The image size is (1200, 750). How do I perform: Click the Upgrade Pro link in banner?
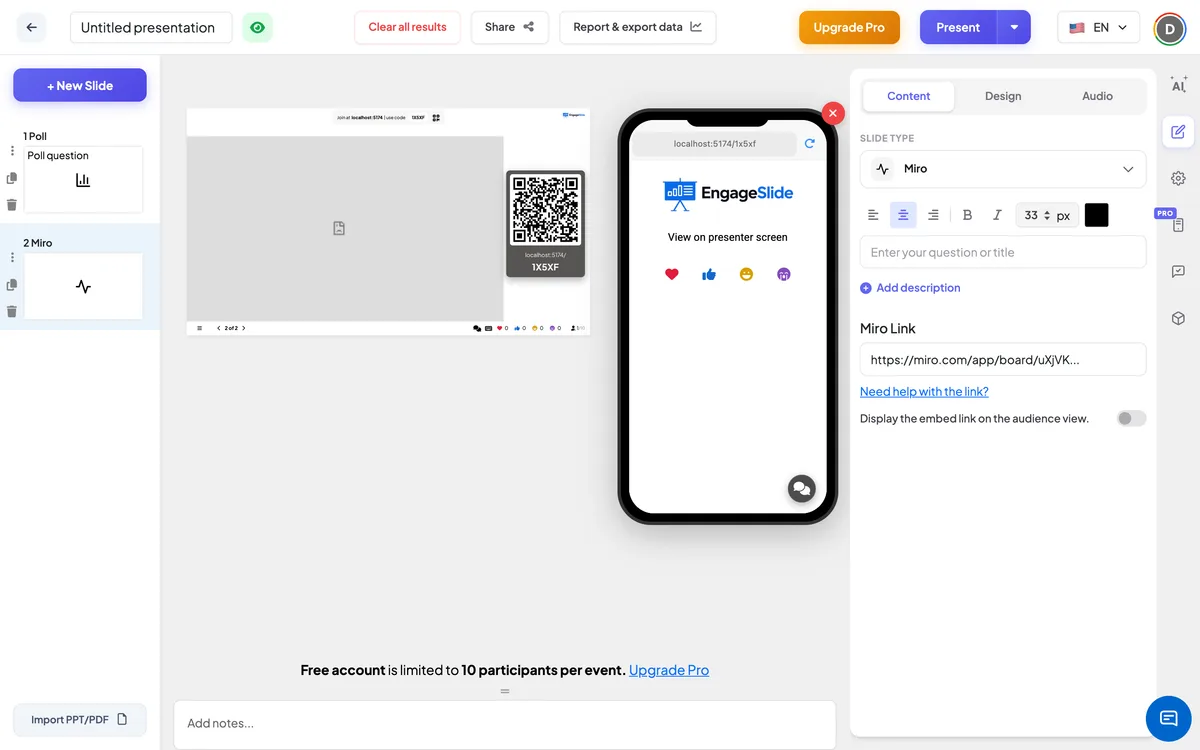669,670
